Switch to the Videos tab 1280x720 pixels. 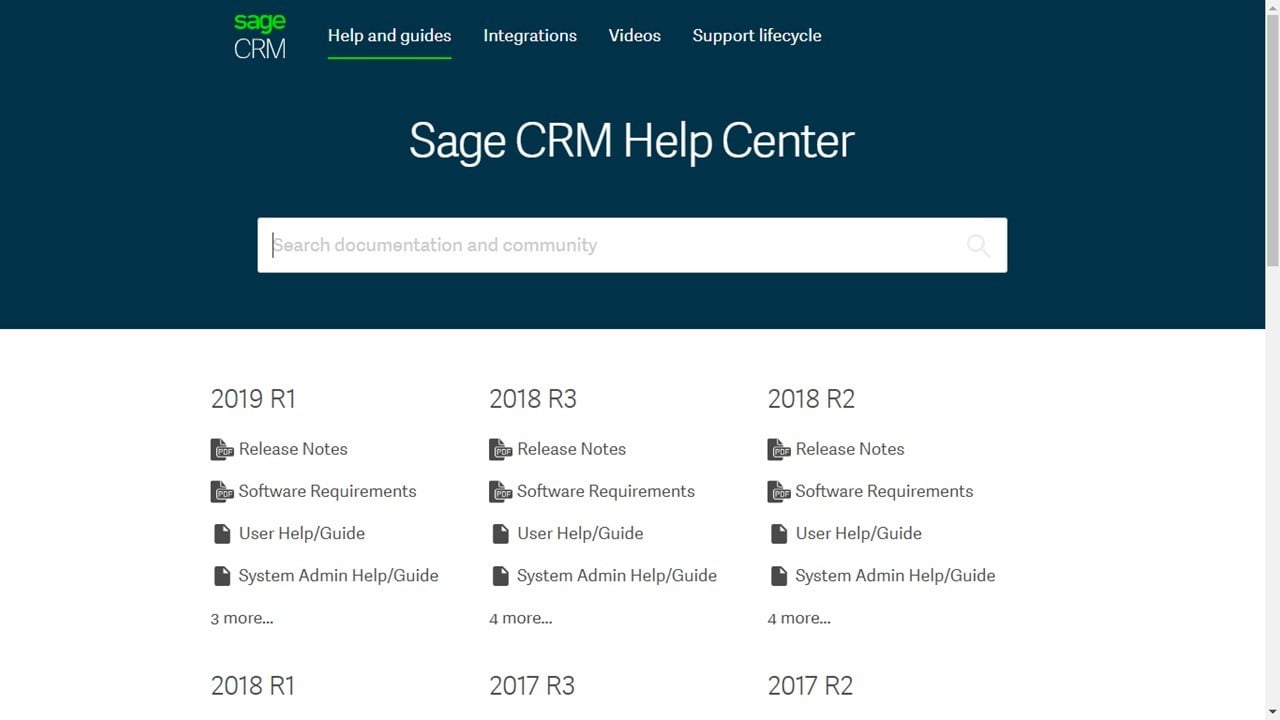[634, 36]
